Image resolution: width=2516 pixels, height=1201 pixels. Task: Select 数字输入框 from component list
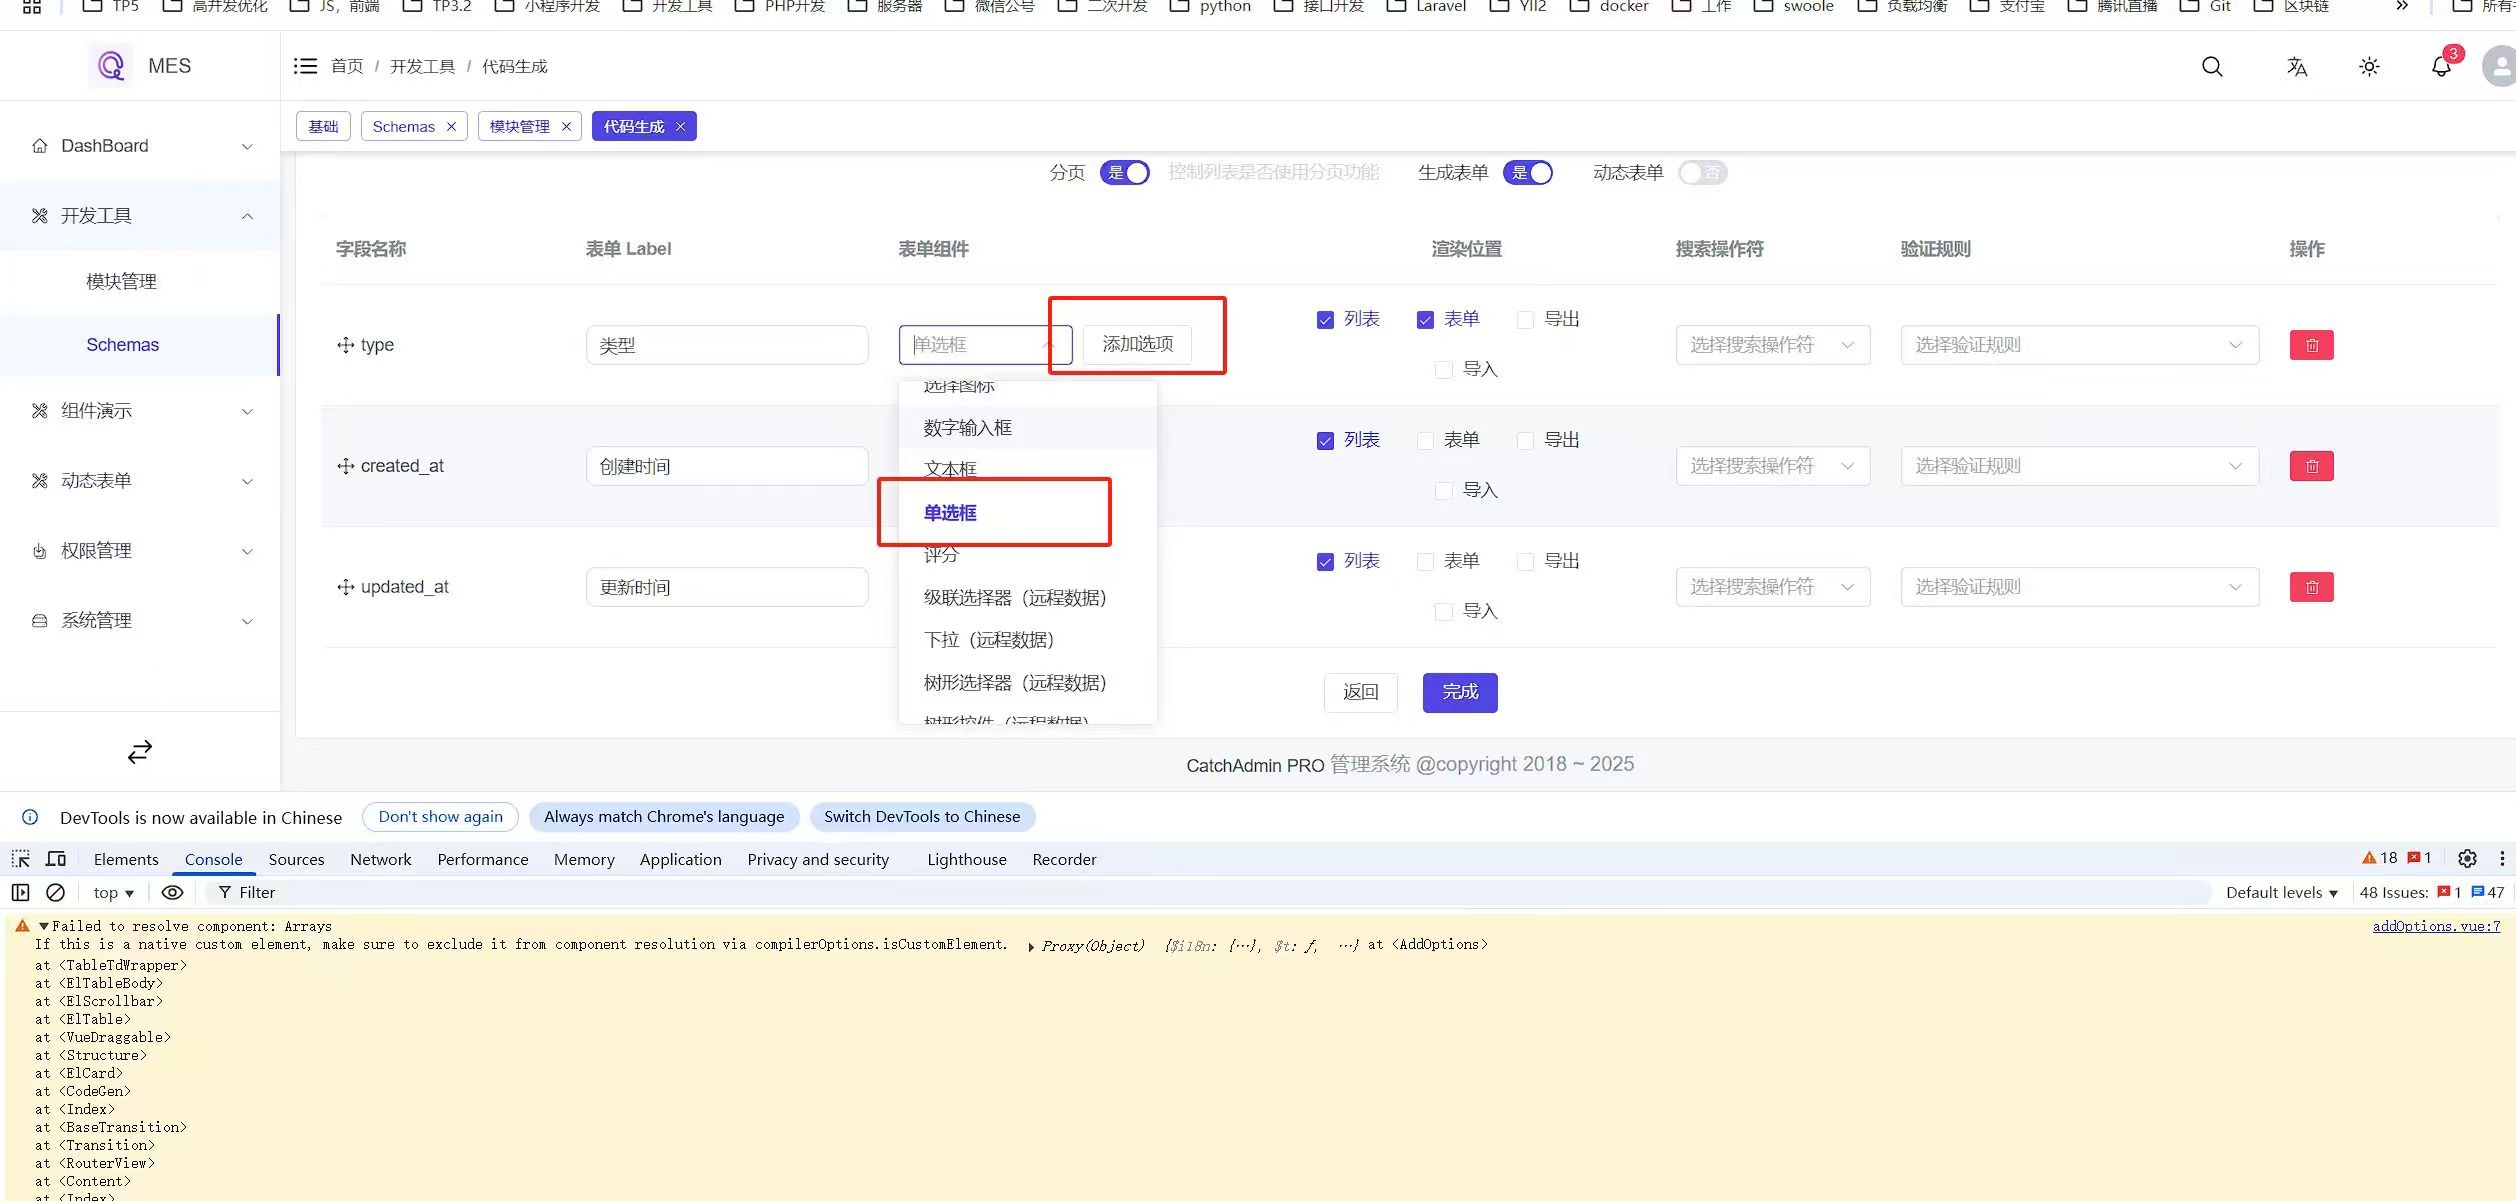pyautogui.click(x=1027, y=428)
